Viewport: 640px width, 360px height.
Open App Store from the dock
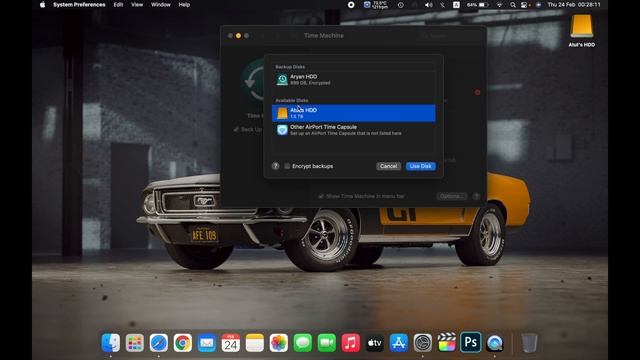[399, 343]
